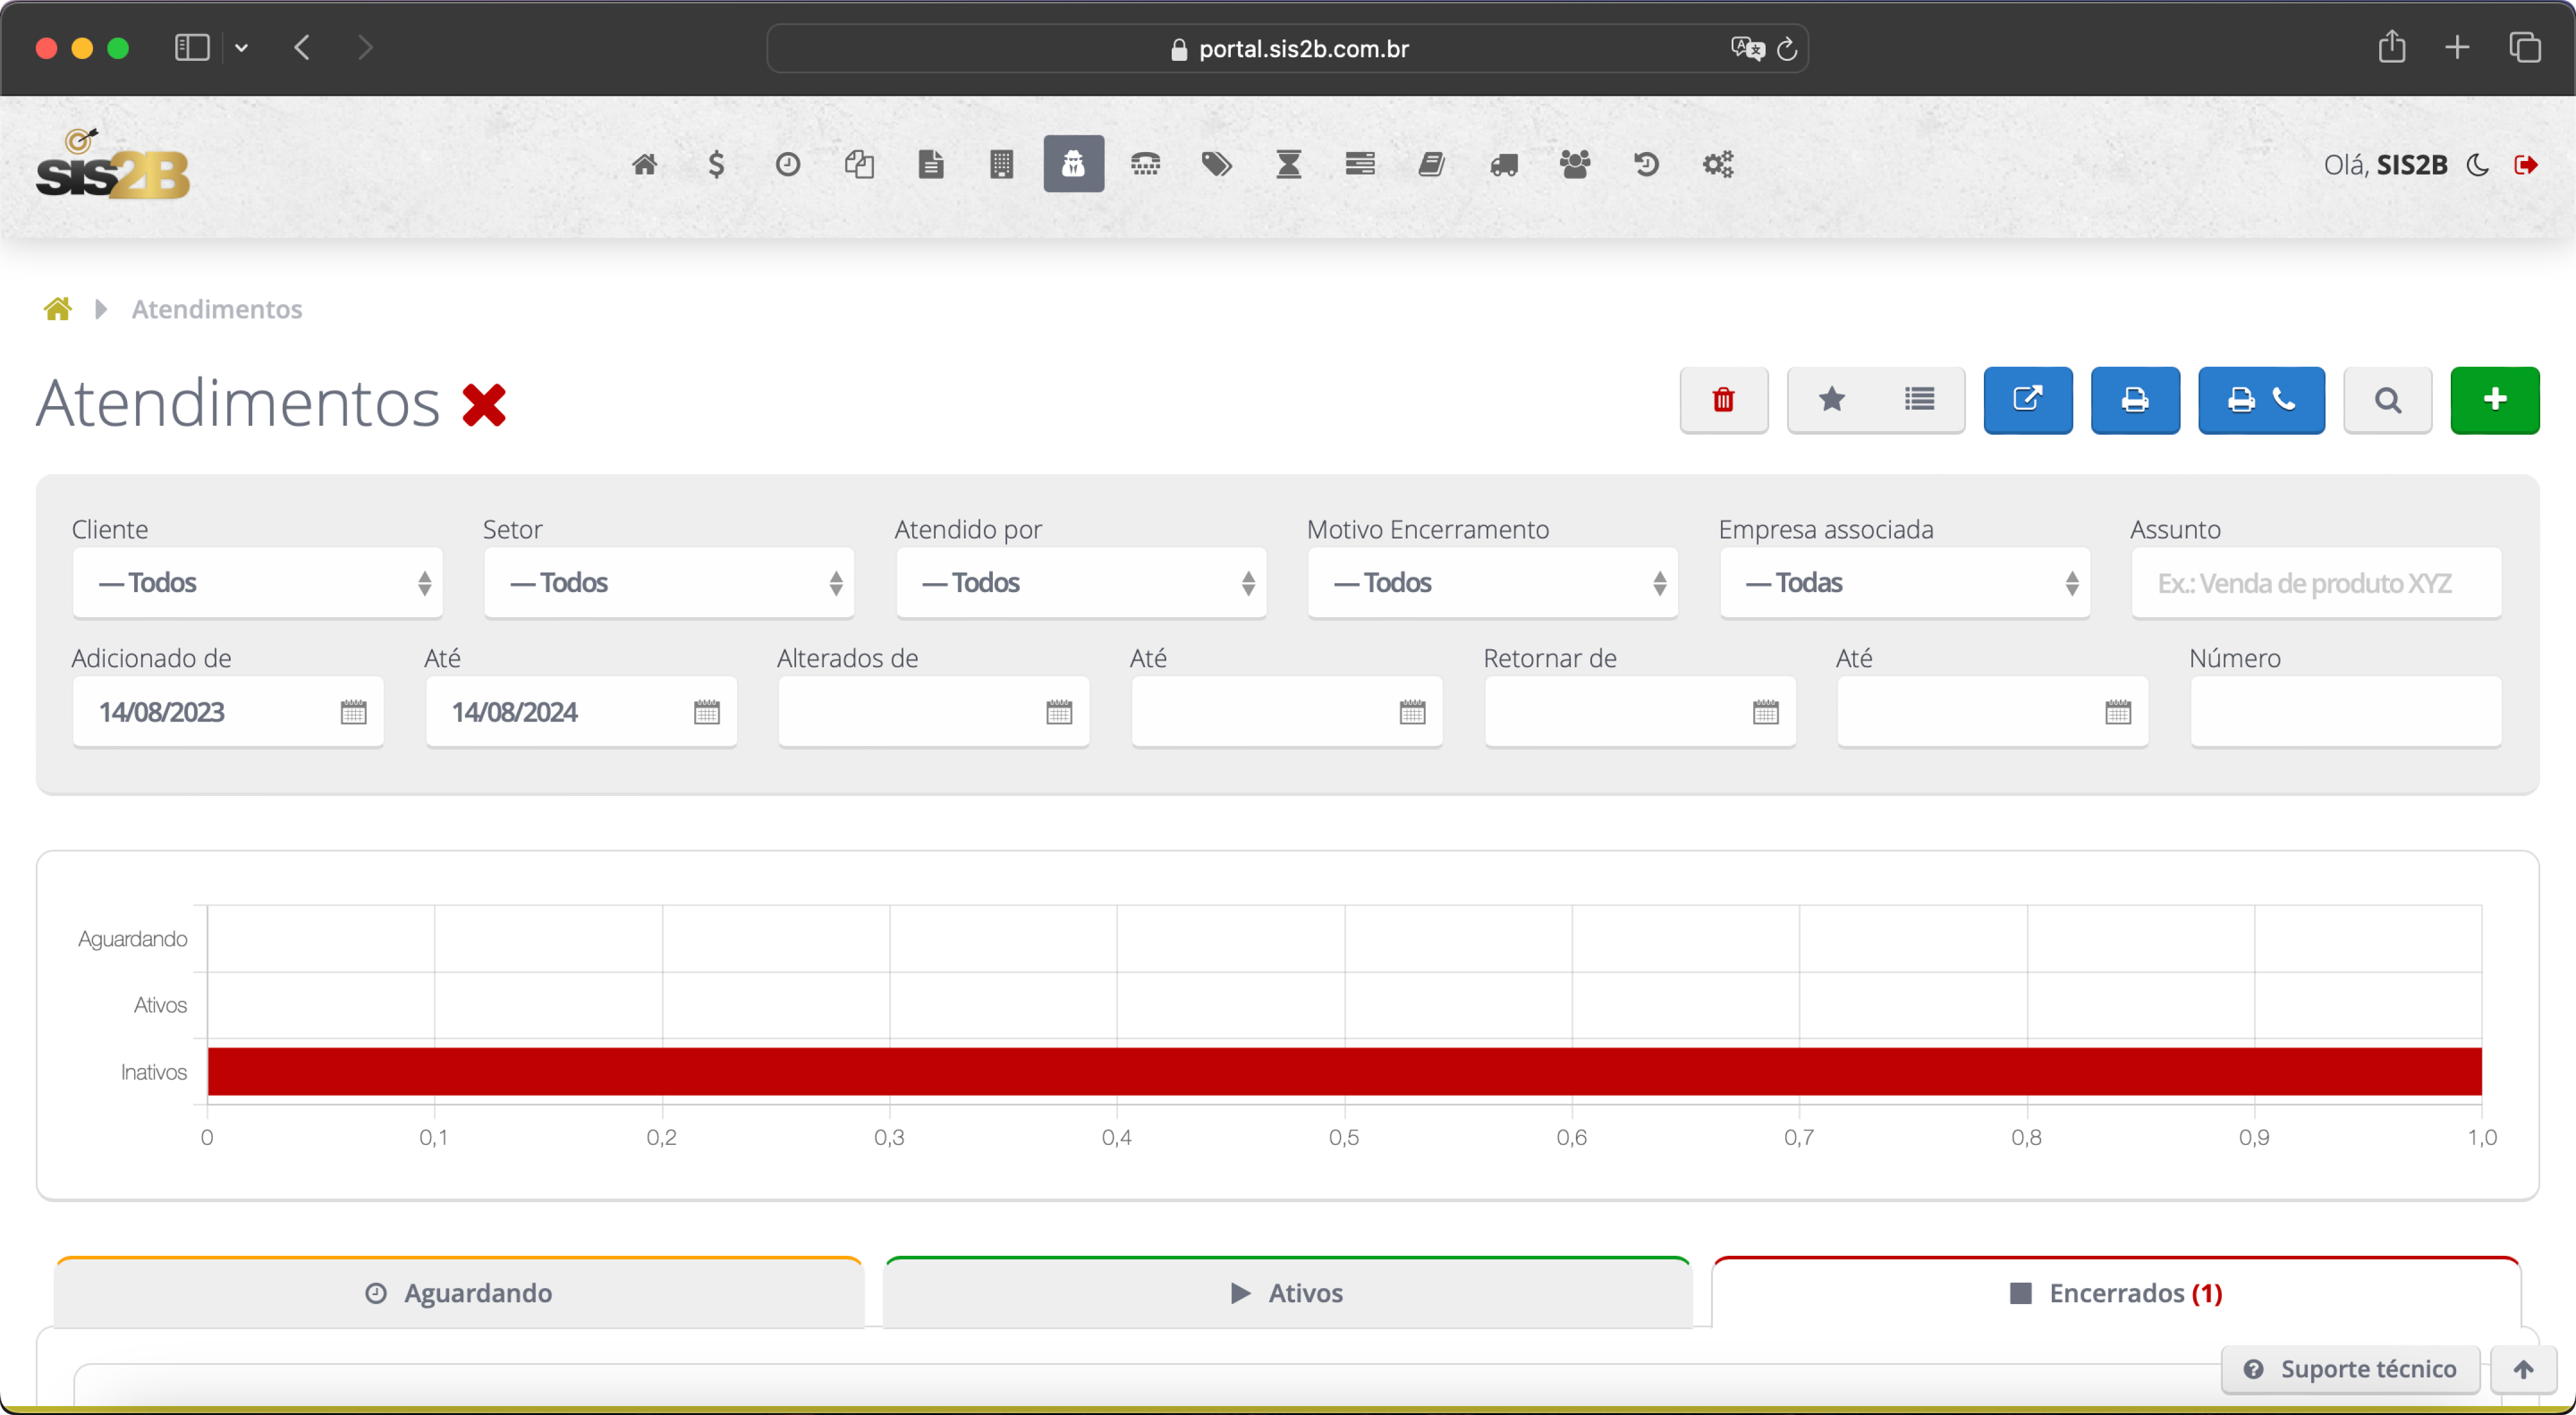Expand the Motivo Encerramento dropdown
Screen dimensions: 2576x1415
[1492, 582]
